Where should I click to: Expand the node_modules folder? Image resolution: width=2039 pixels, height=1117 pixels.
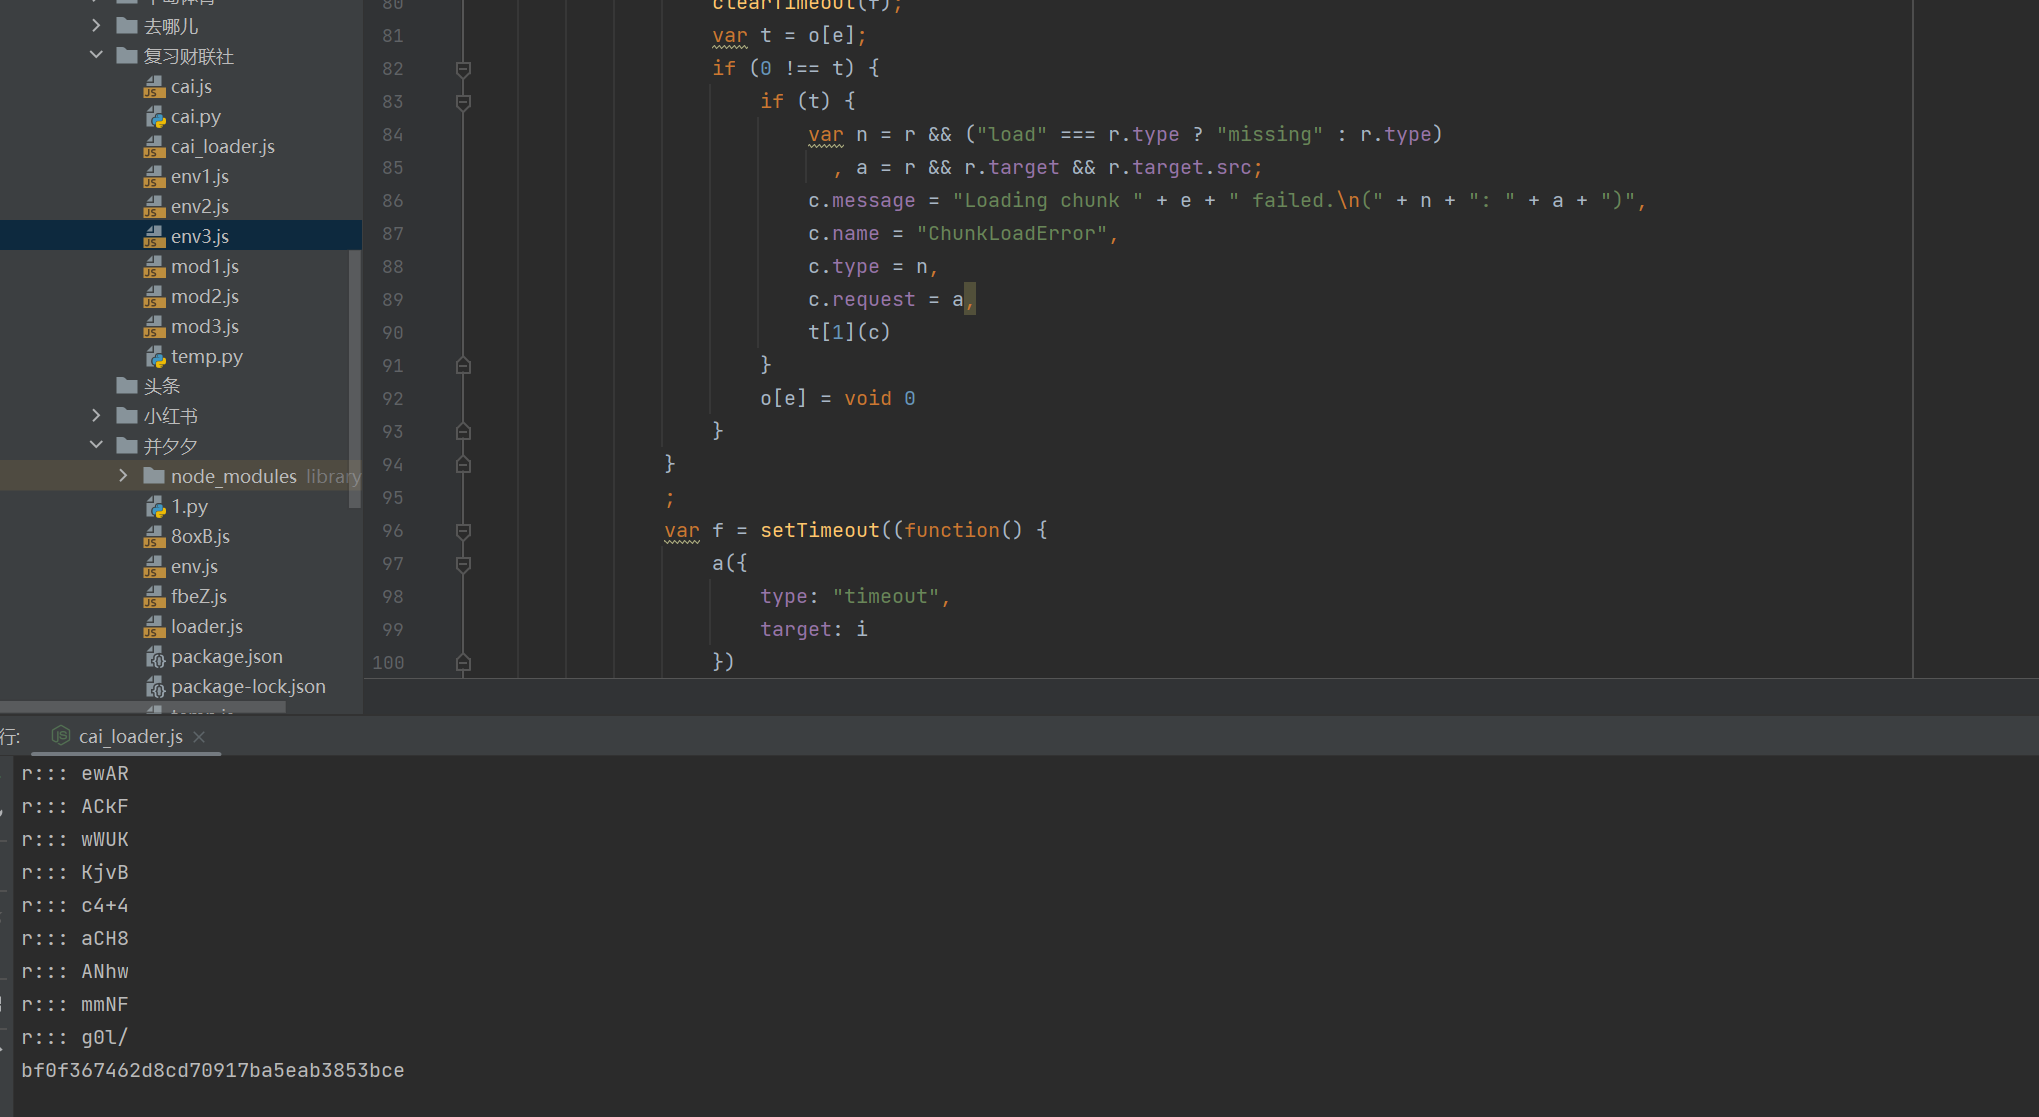[123, 476]
